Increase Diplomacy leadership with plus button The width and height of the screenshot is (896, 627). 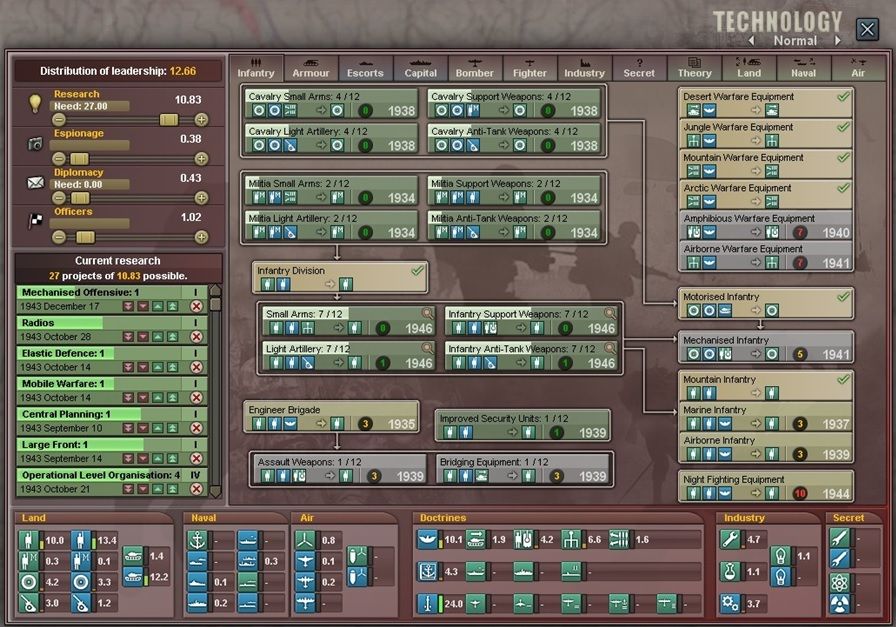(x=201, y=198)
